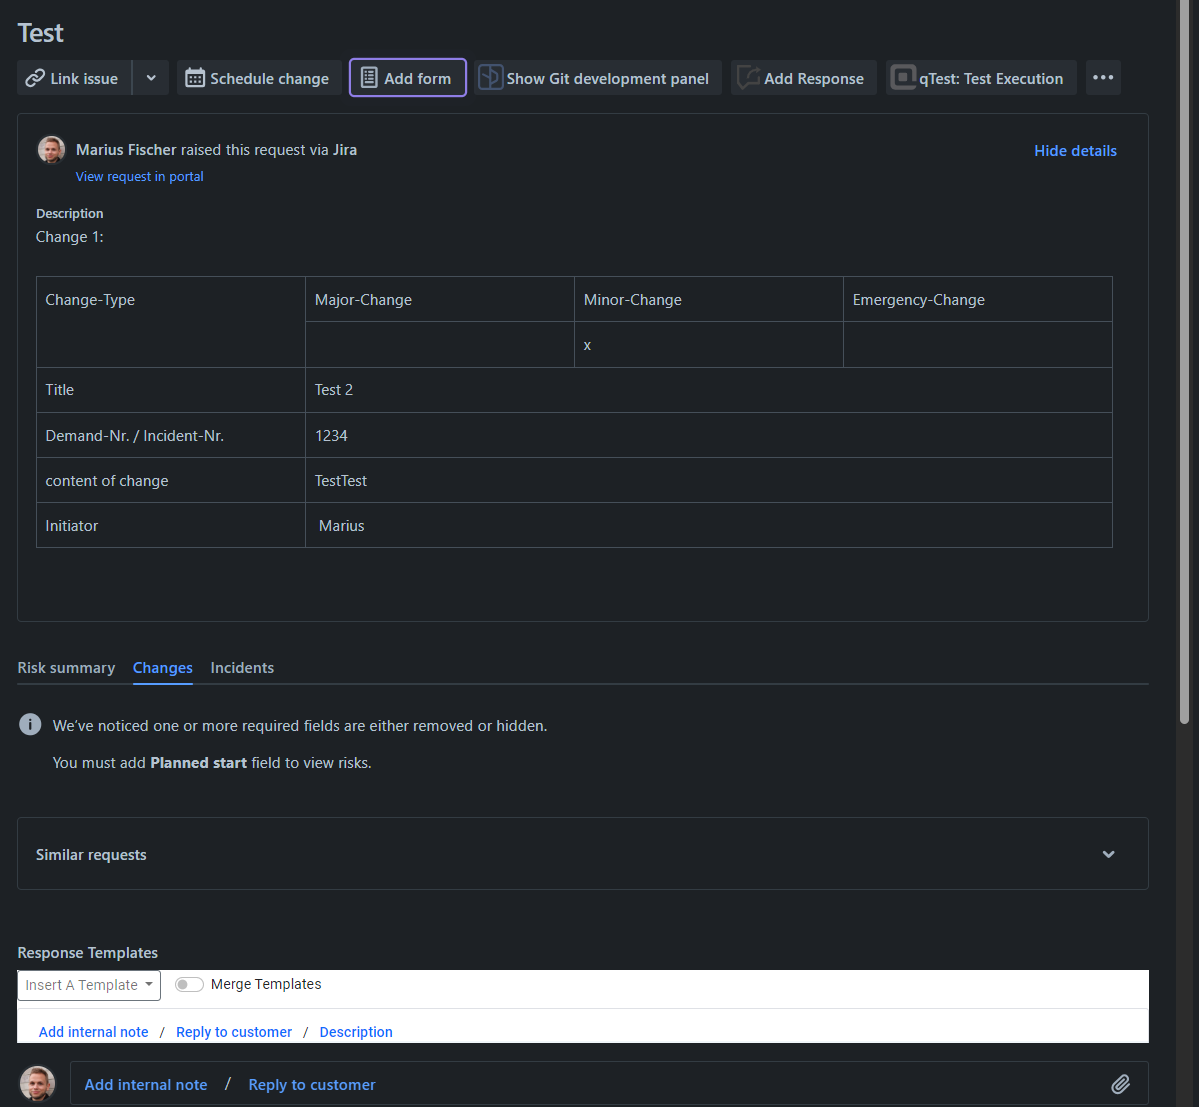This screenshot has width=1199, height=1107.
Task: Expand the Similar requests section
Action: 1108,854
